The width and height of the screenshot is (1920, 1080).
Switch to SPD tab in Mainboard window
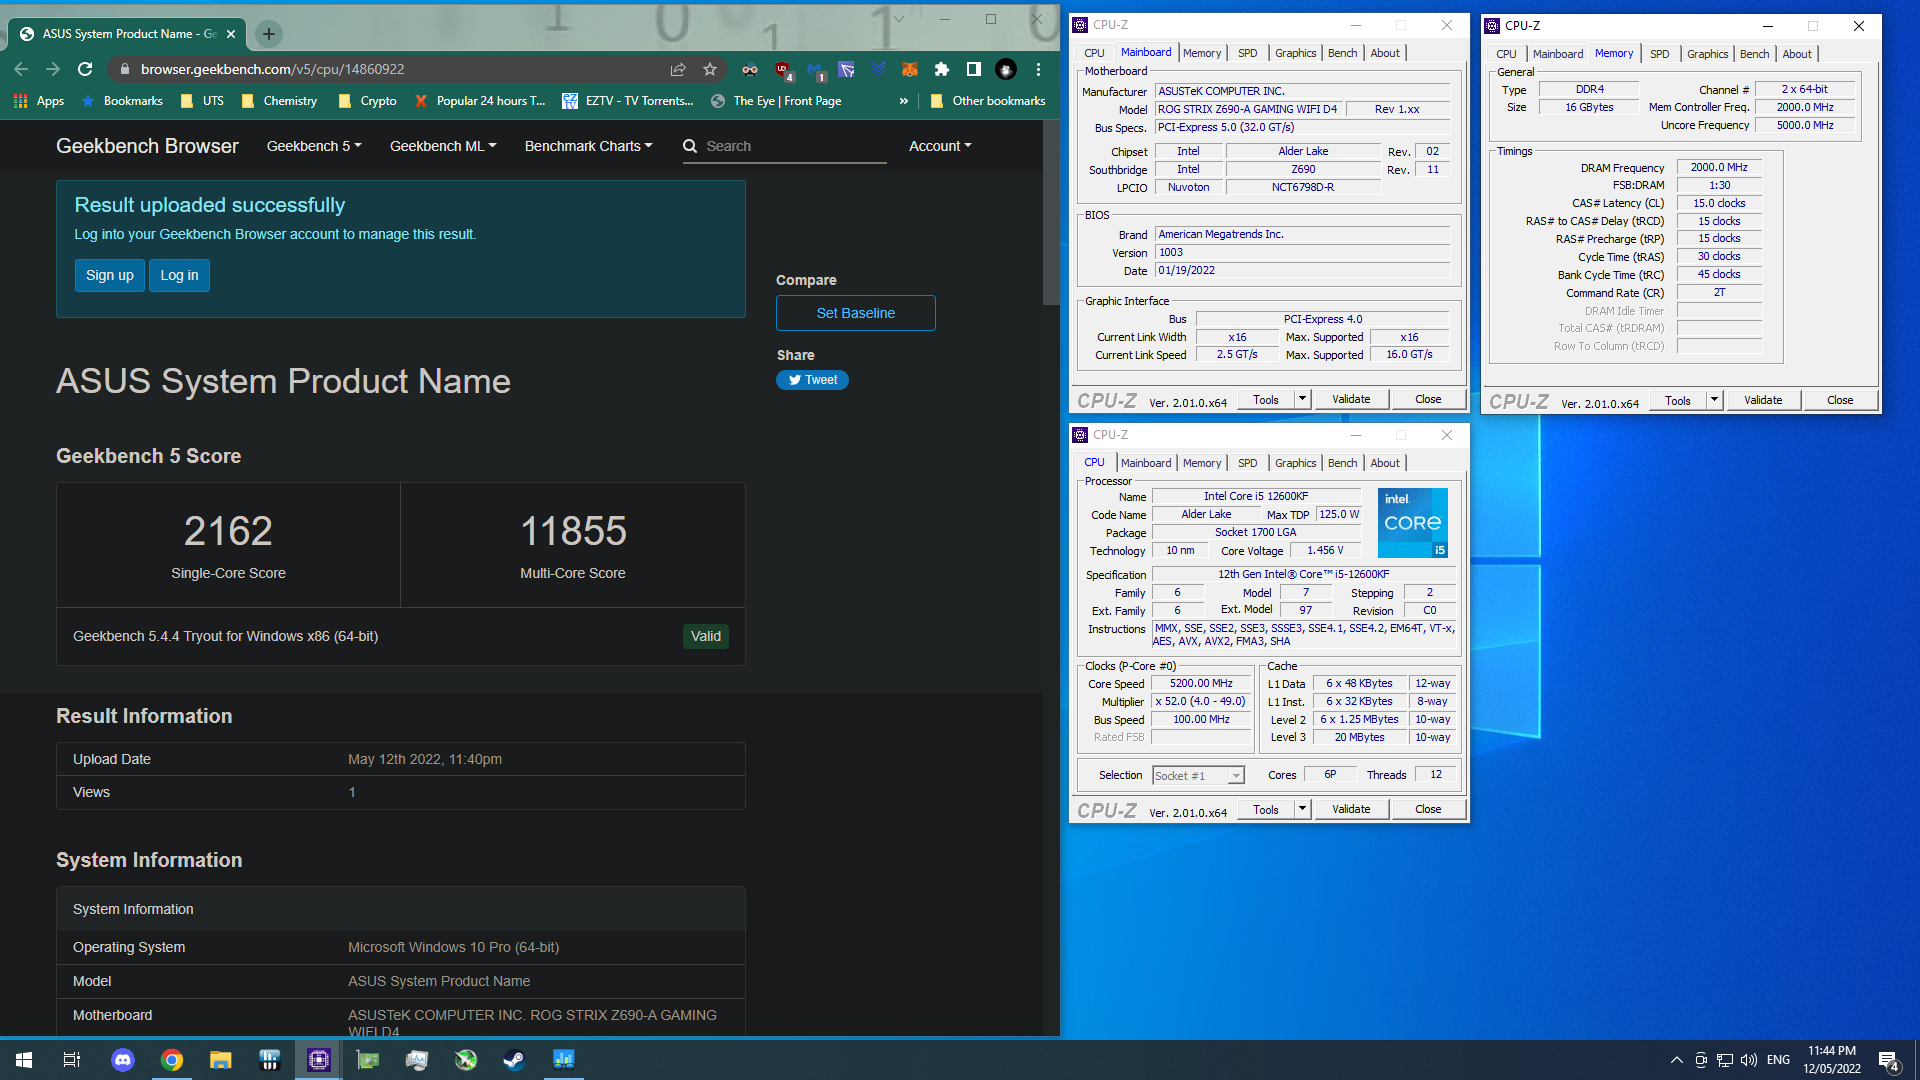[1247, 53]
